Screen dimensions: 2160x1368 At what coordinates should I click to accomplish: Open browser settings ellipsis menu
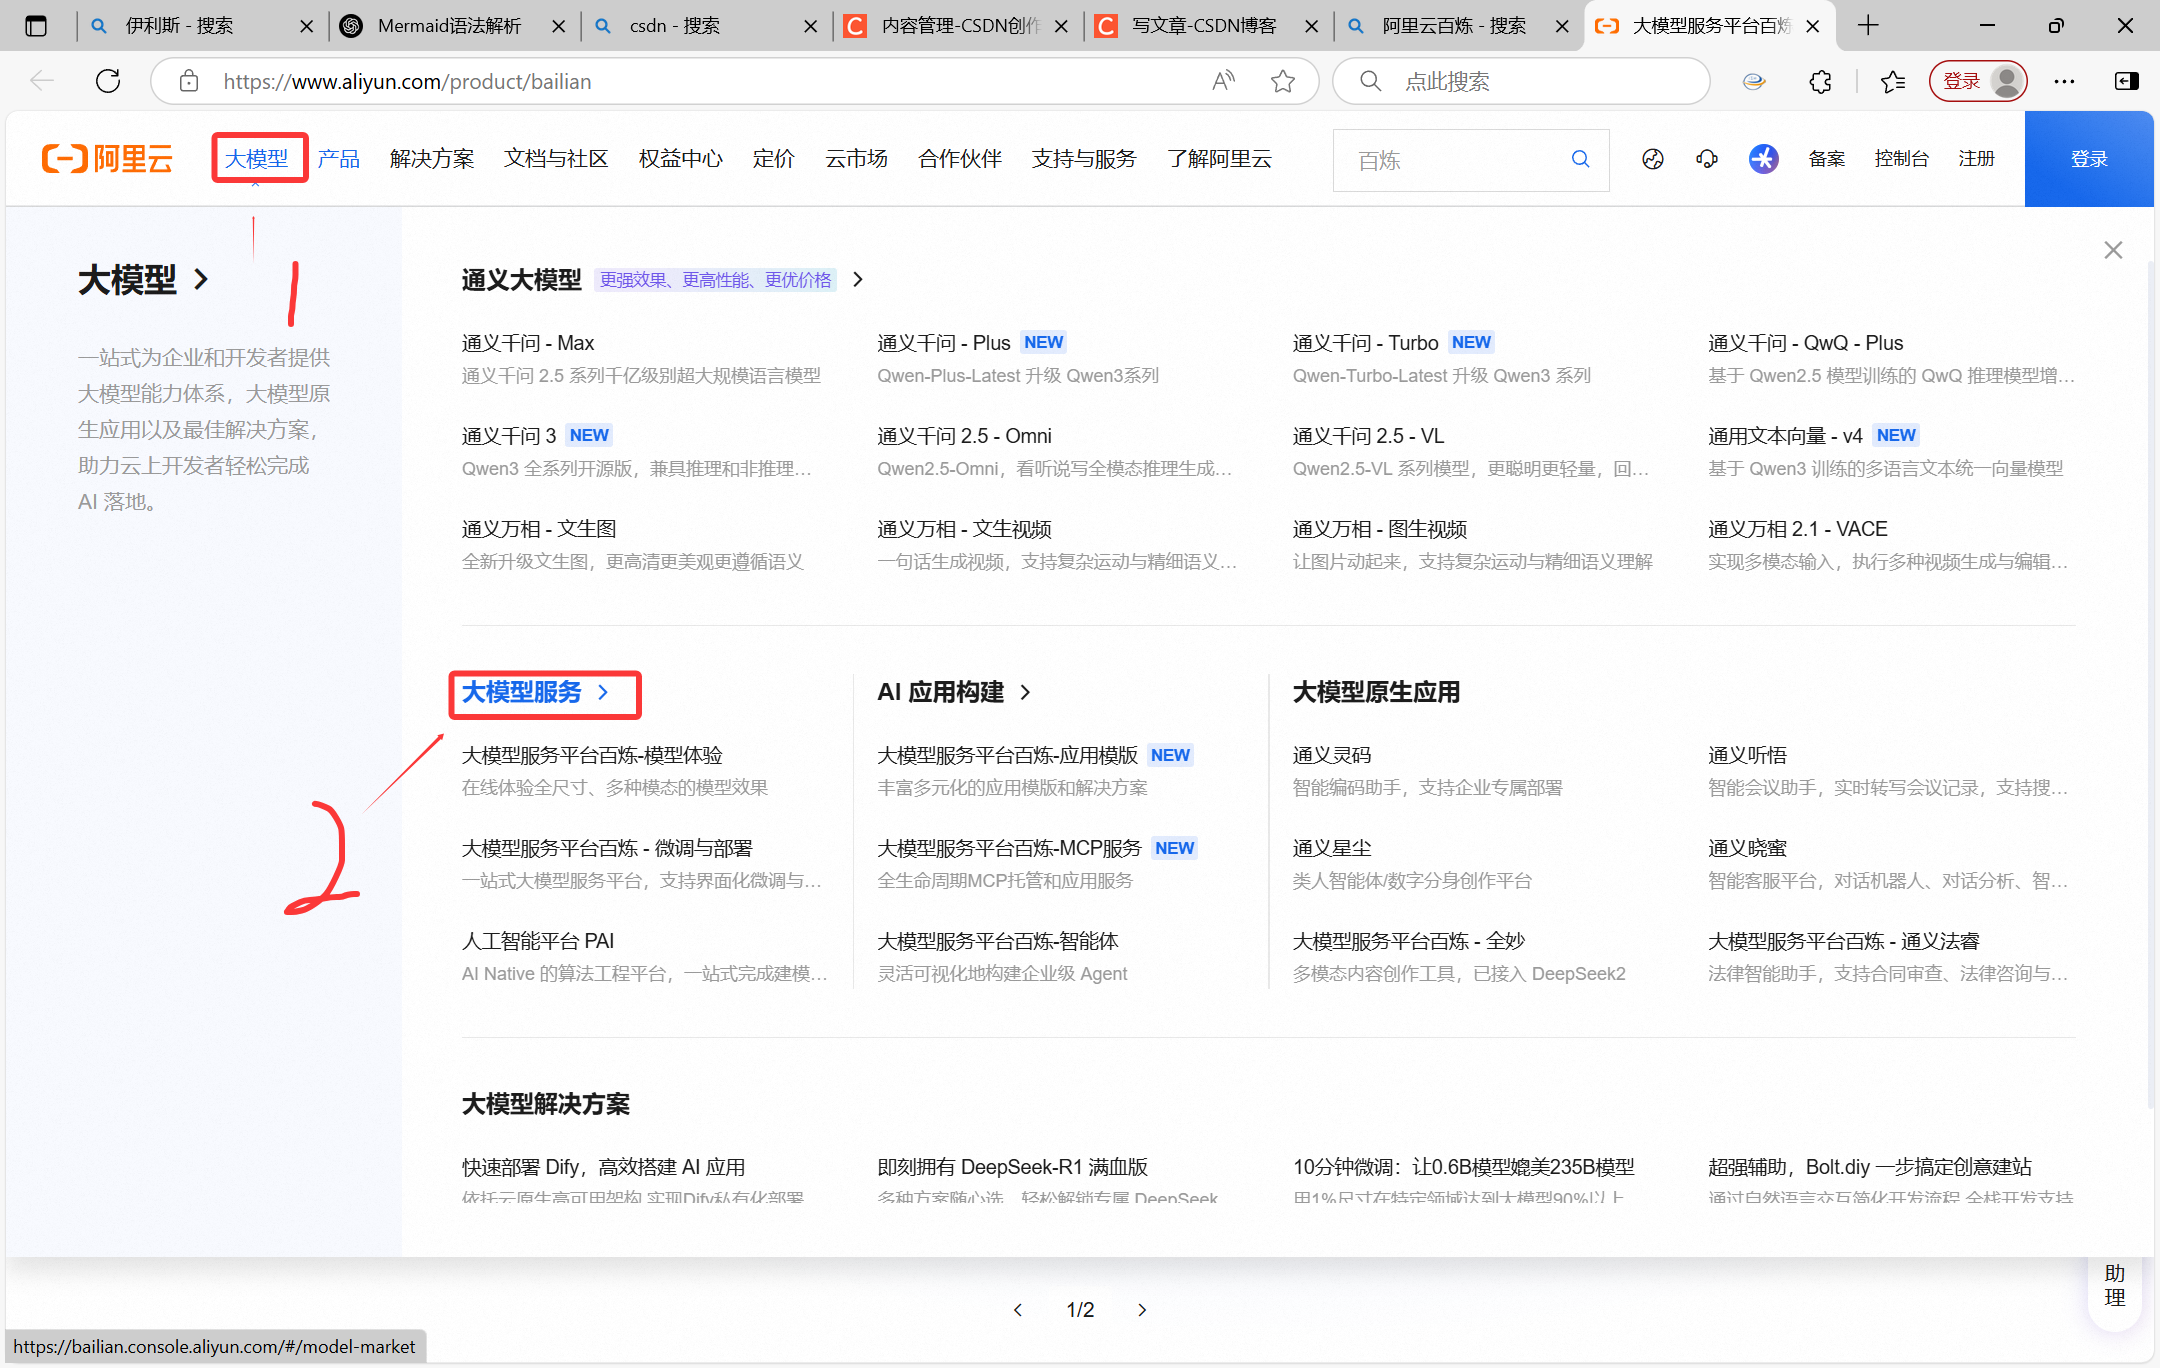coord(2064,81)
